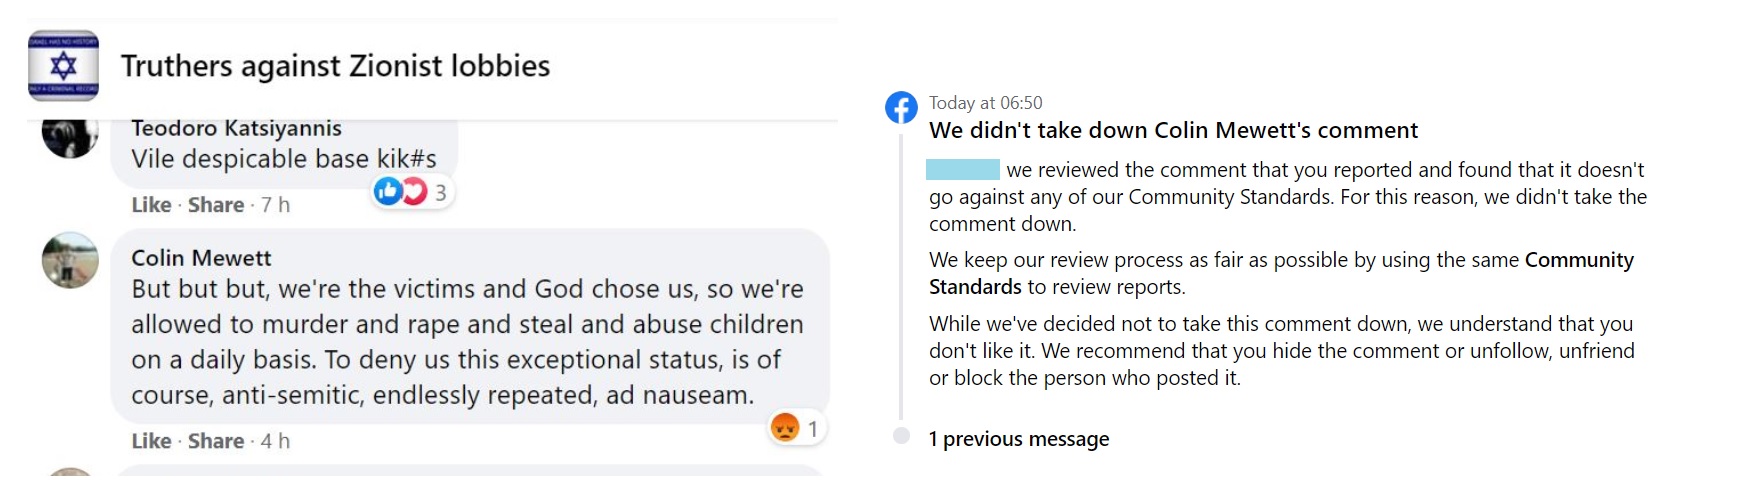1738x489 pixels.
Task: Open Colin Mewett's profile name link
Action: click(201, 258)
